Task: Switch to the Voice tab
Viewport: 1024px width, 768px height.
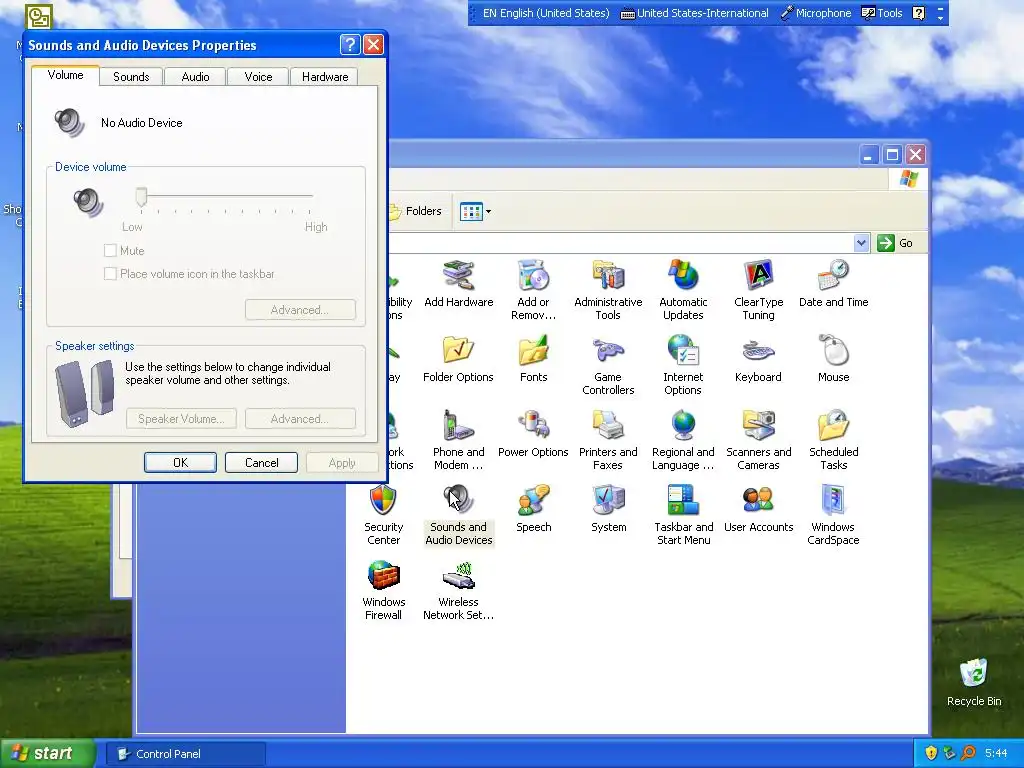Action: coord(258,76)
